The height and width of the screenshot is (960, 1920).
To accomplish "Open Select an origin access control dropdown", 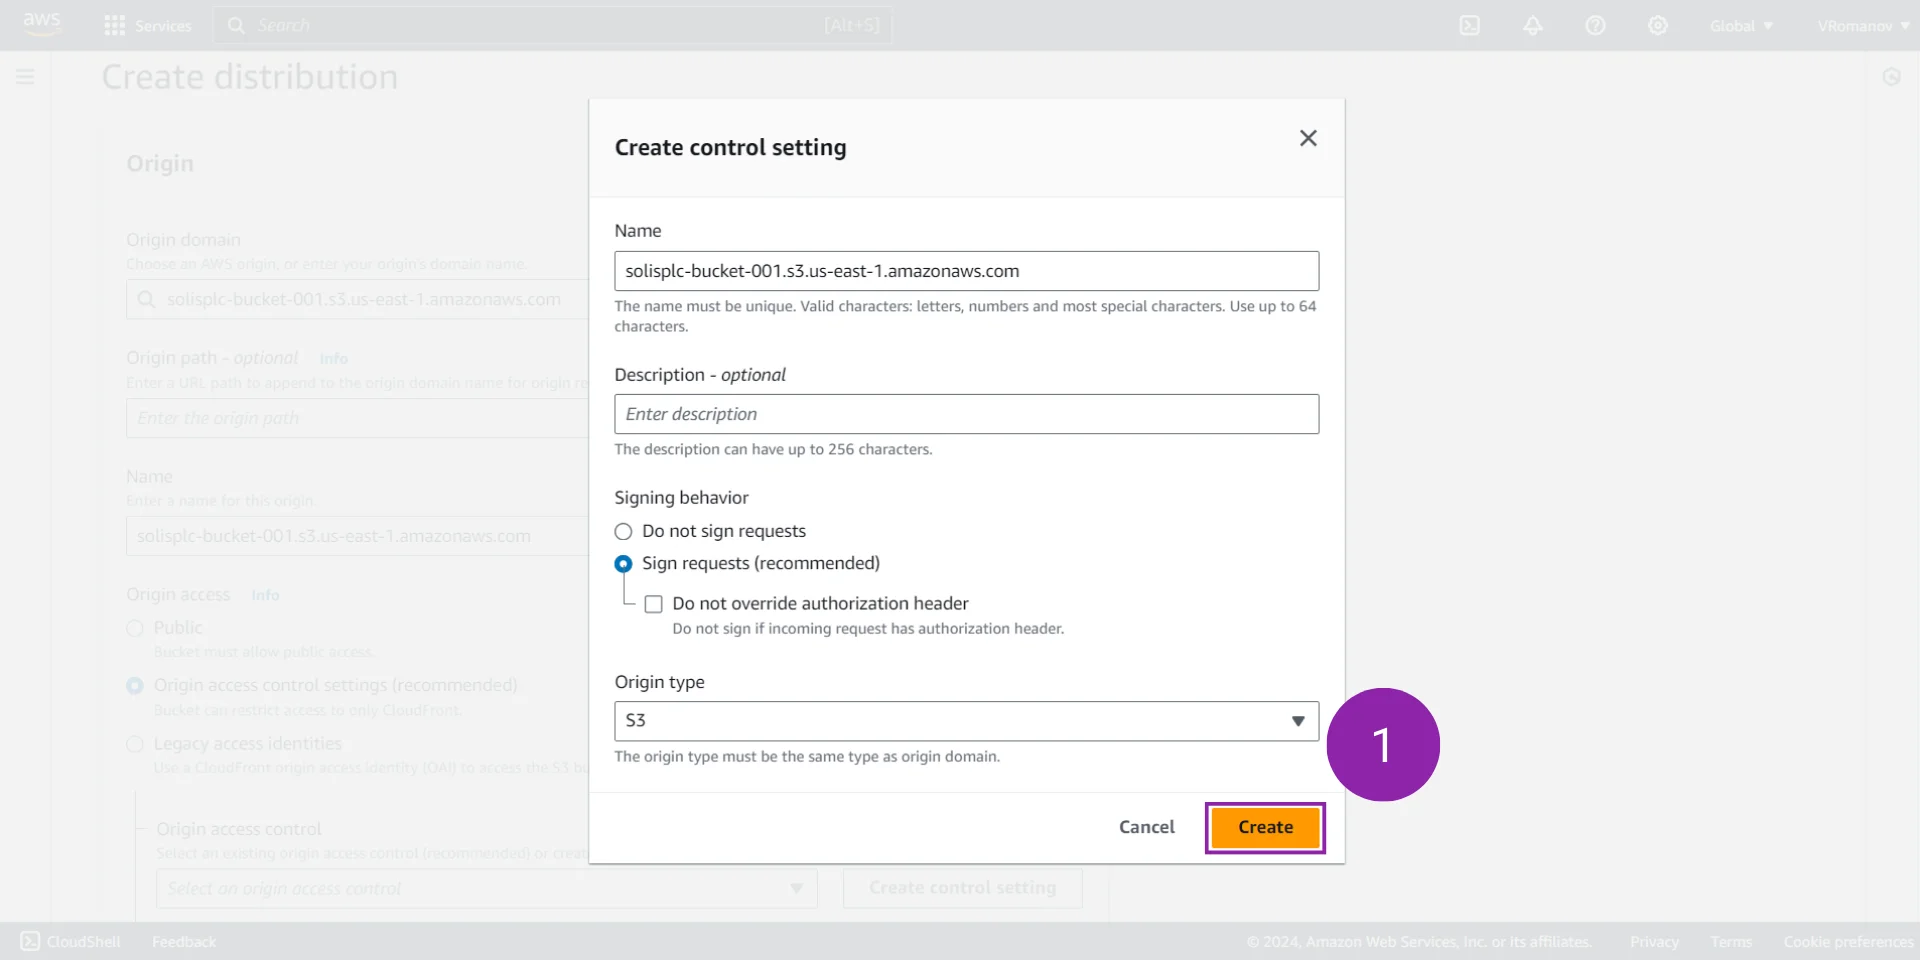I will pyautogui.click(x=486, y=888).
